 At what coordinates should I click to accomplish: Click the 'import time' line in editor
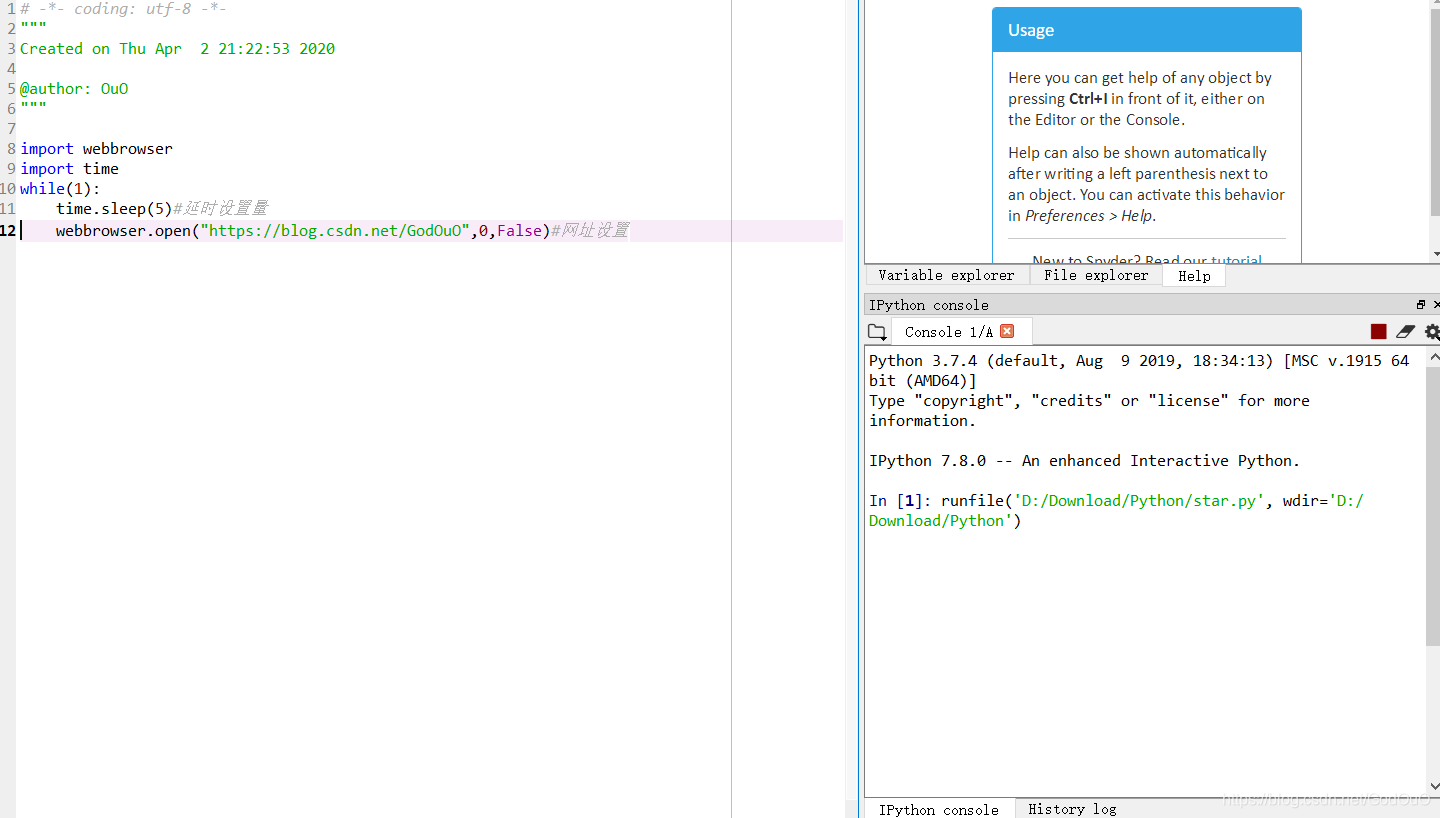pyautogui.click(x=69, y=169)
